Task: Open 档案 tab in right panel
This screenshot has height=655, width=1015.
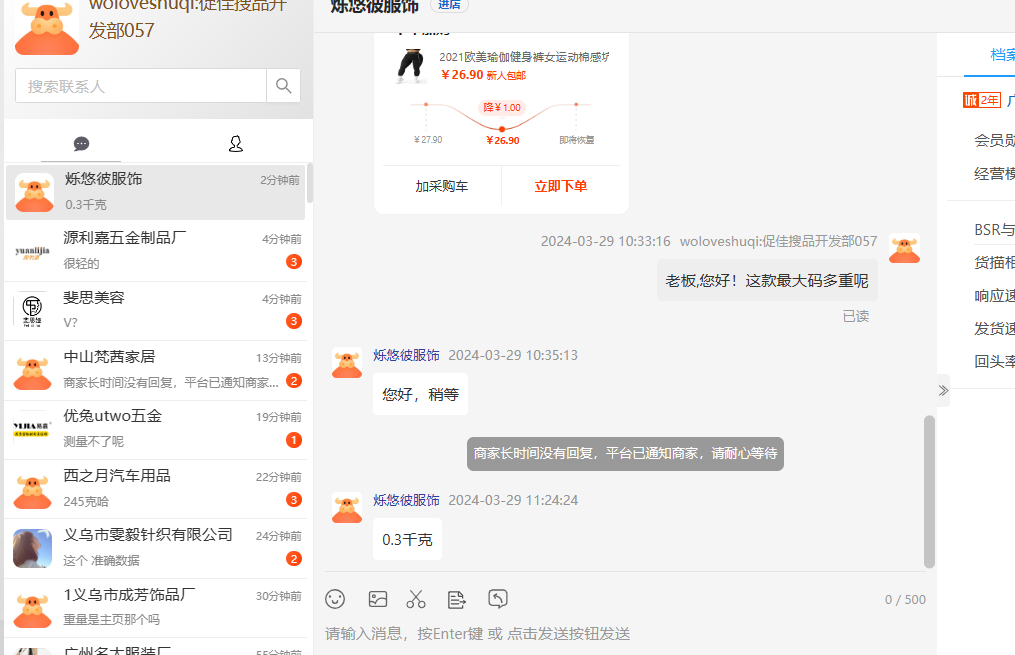Action: [x=1000, y=55]
